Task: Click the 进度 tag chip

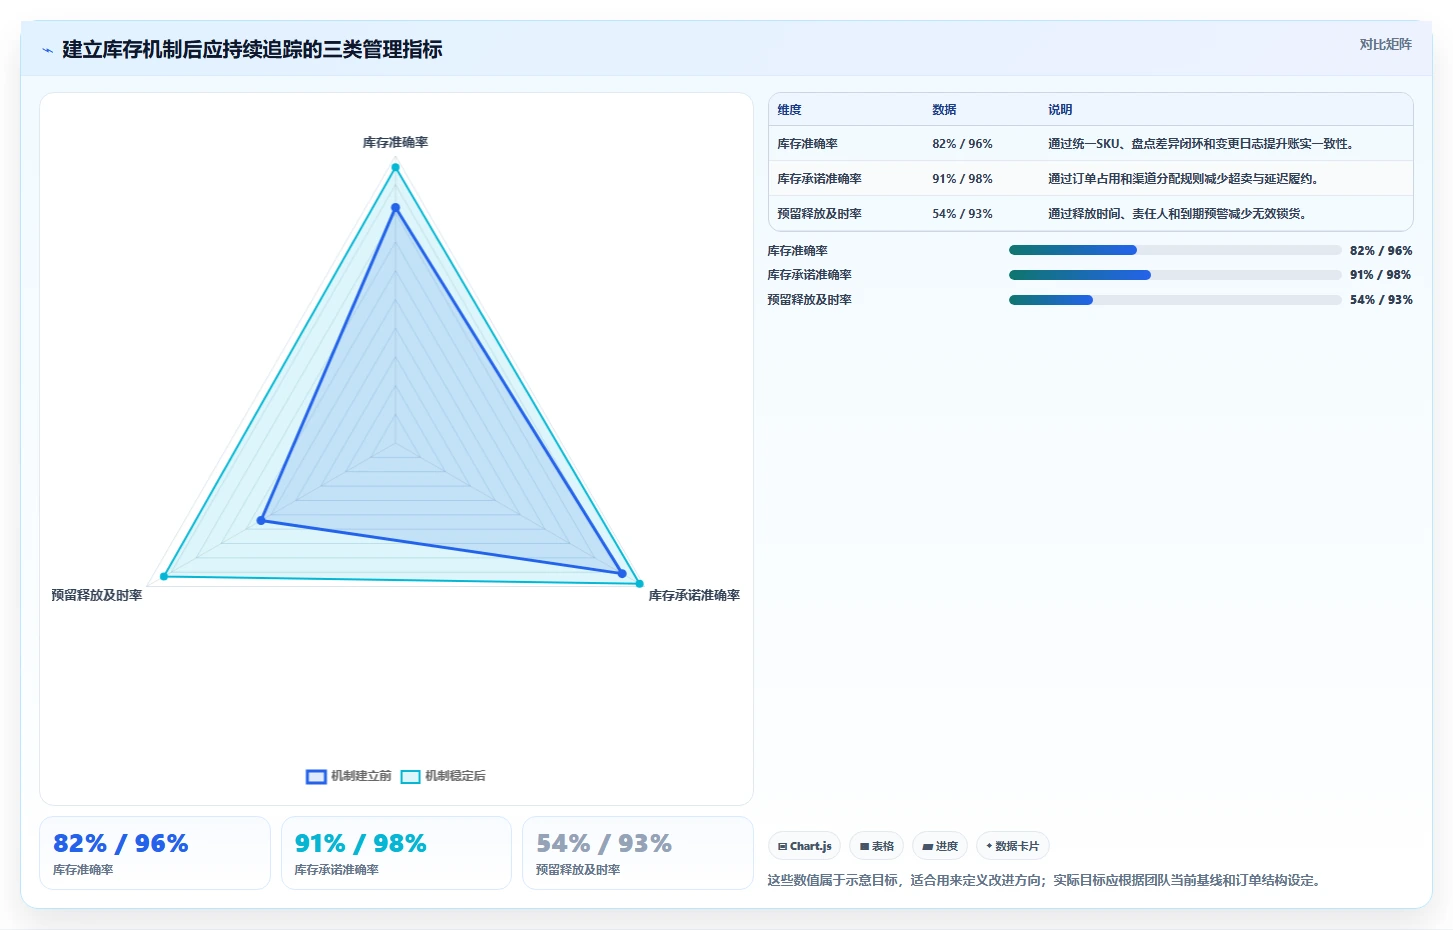Action: pyautogui.click(x=940, y=846)
